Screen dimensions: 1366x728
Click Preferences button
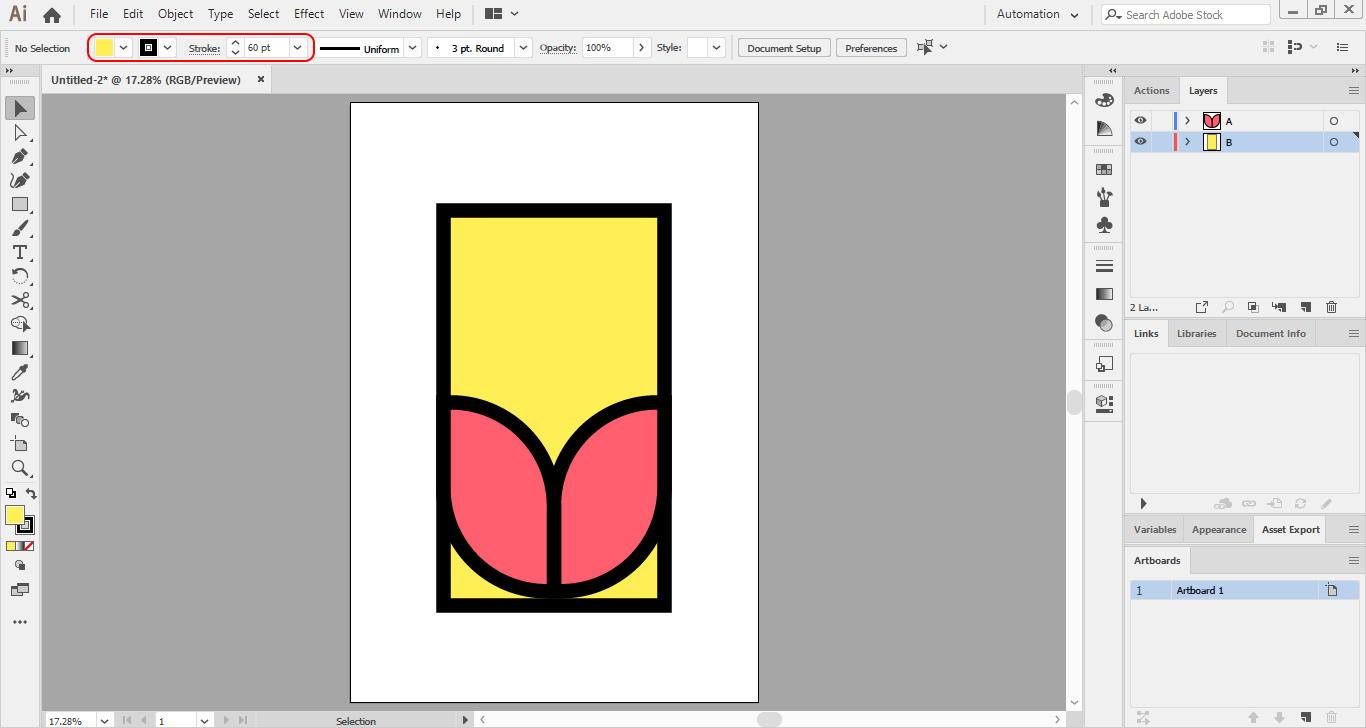(x=871, y=48)
